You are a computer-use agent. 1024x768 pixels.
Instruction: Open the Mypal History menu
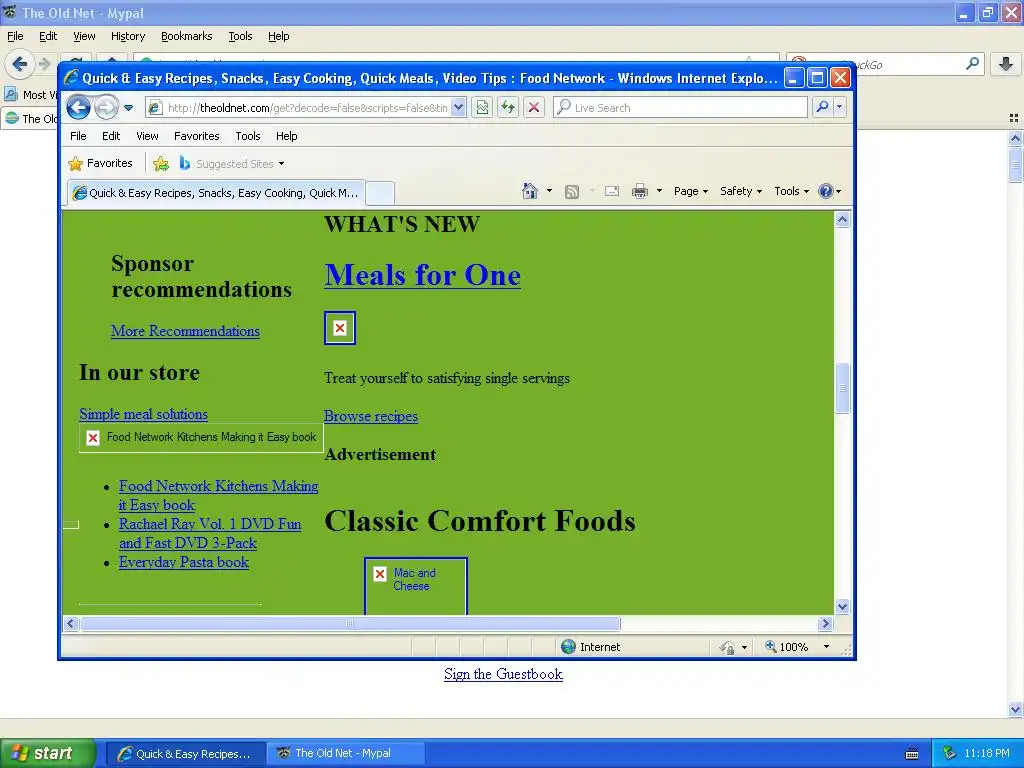[127, 36]
